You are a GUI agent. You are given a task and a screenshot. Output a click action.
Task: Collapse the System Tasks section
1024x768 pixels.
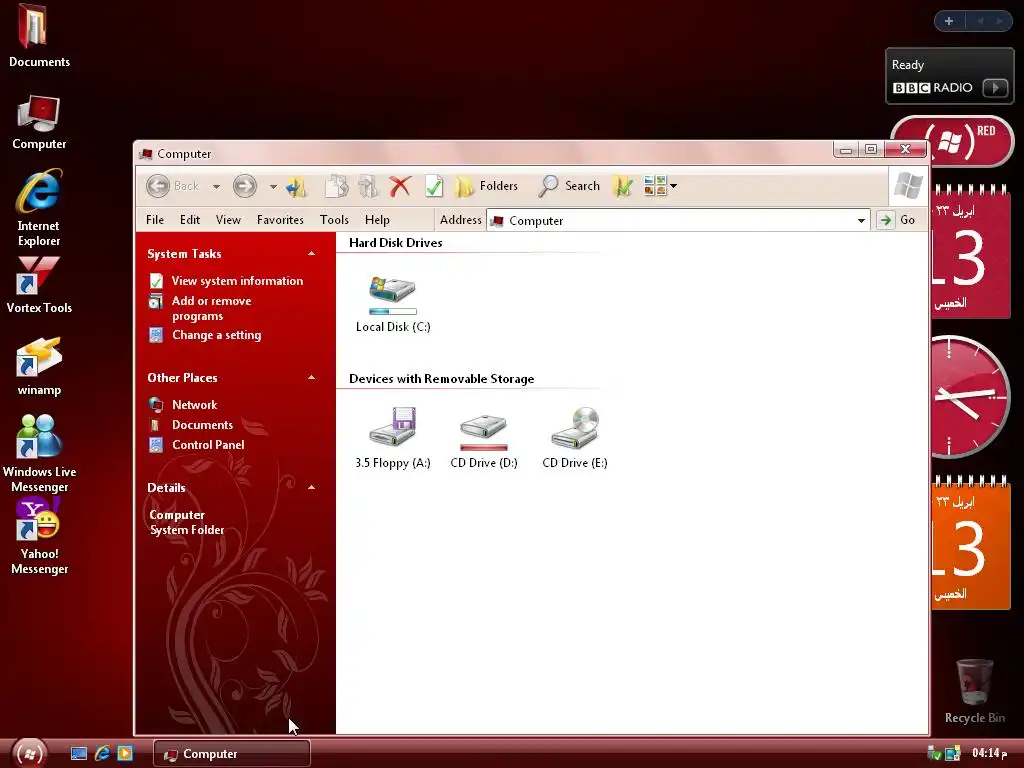tap(312, 253)
